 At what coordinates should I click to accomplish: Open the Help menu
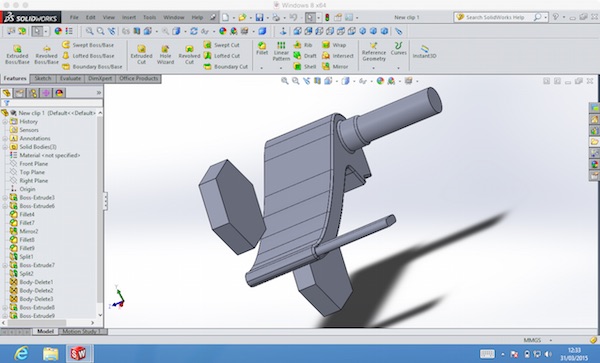point(197,17)
